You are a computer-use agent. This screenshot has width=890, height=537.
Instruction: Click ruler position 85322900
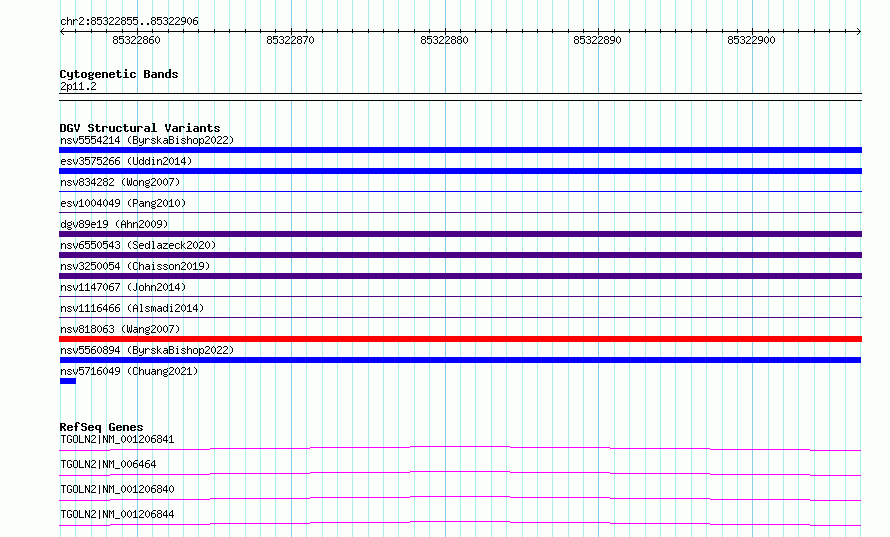tap(751, 40)
